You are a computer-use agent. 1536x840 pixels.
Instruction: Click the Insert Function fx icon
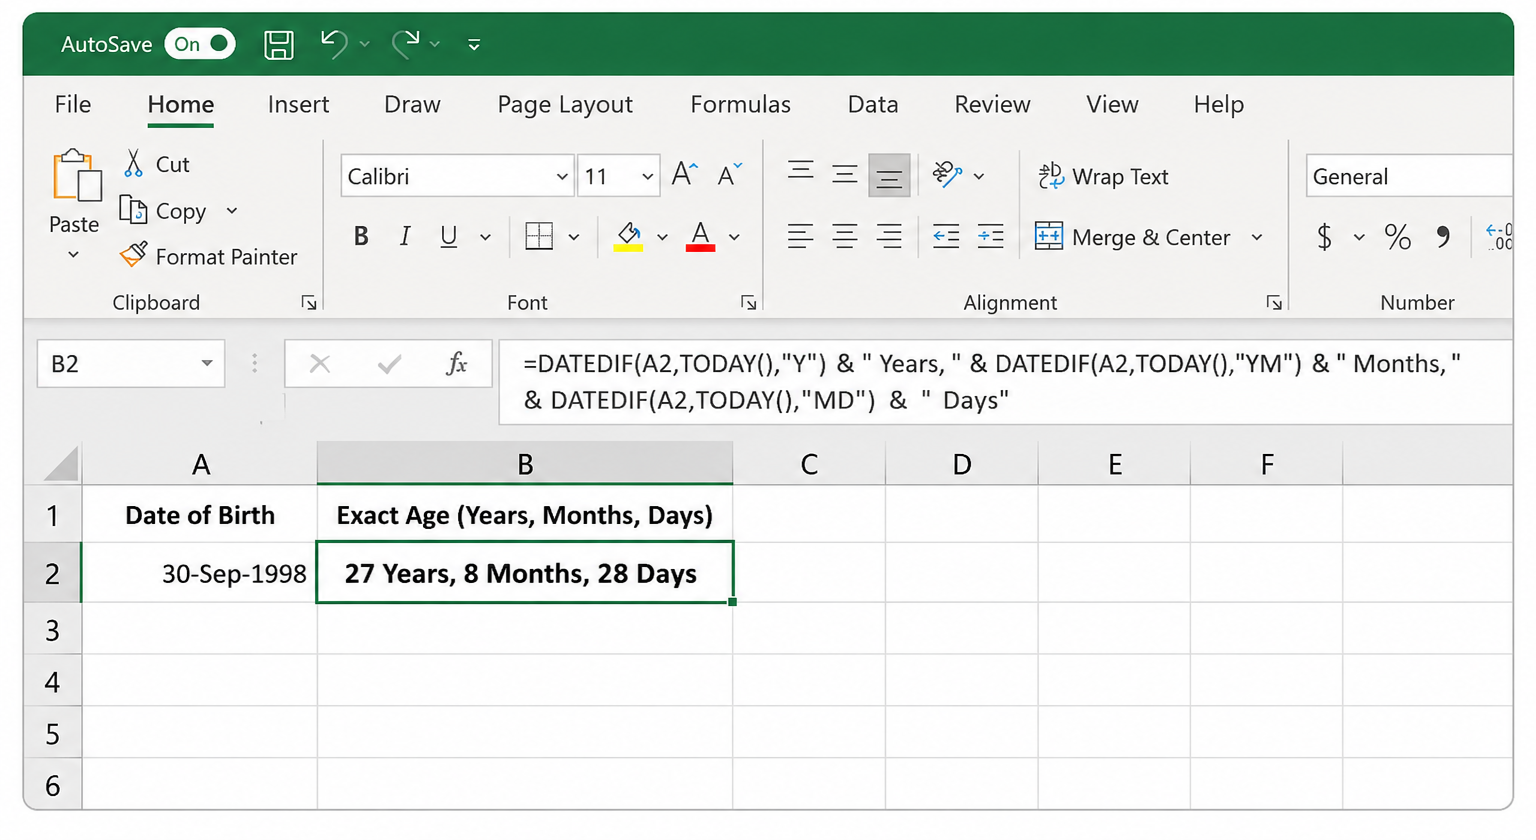click(457, 364)
